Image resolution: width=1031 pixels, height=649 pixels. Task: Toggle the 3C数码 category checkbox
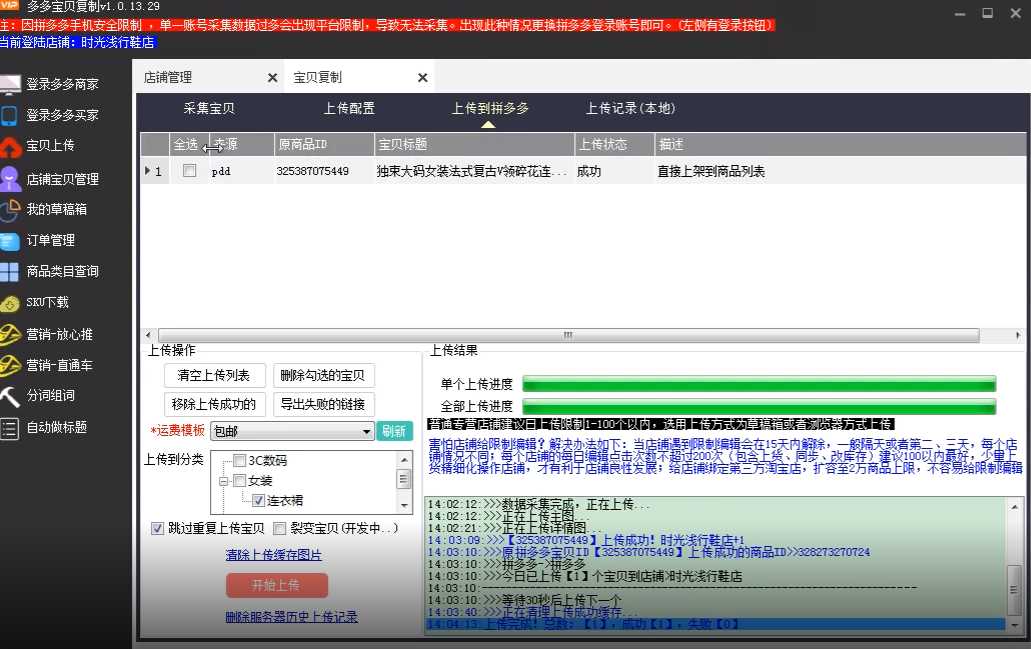click(240, 460)
